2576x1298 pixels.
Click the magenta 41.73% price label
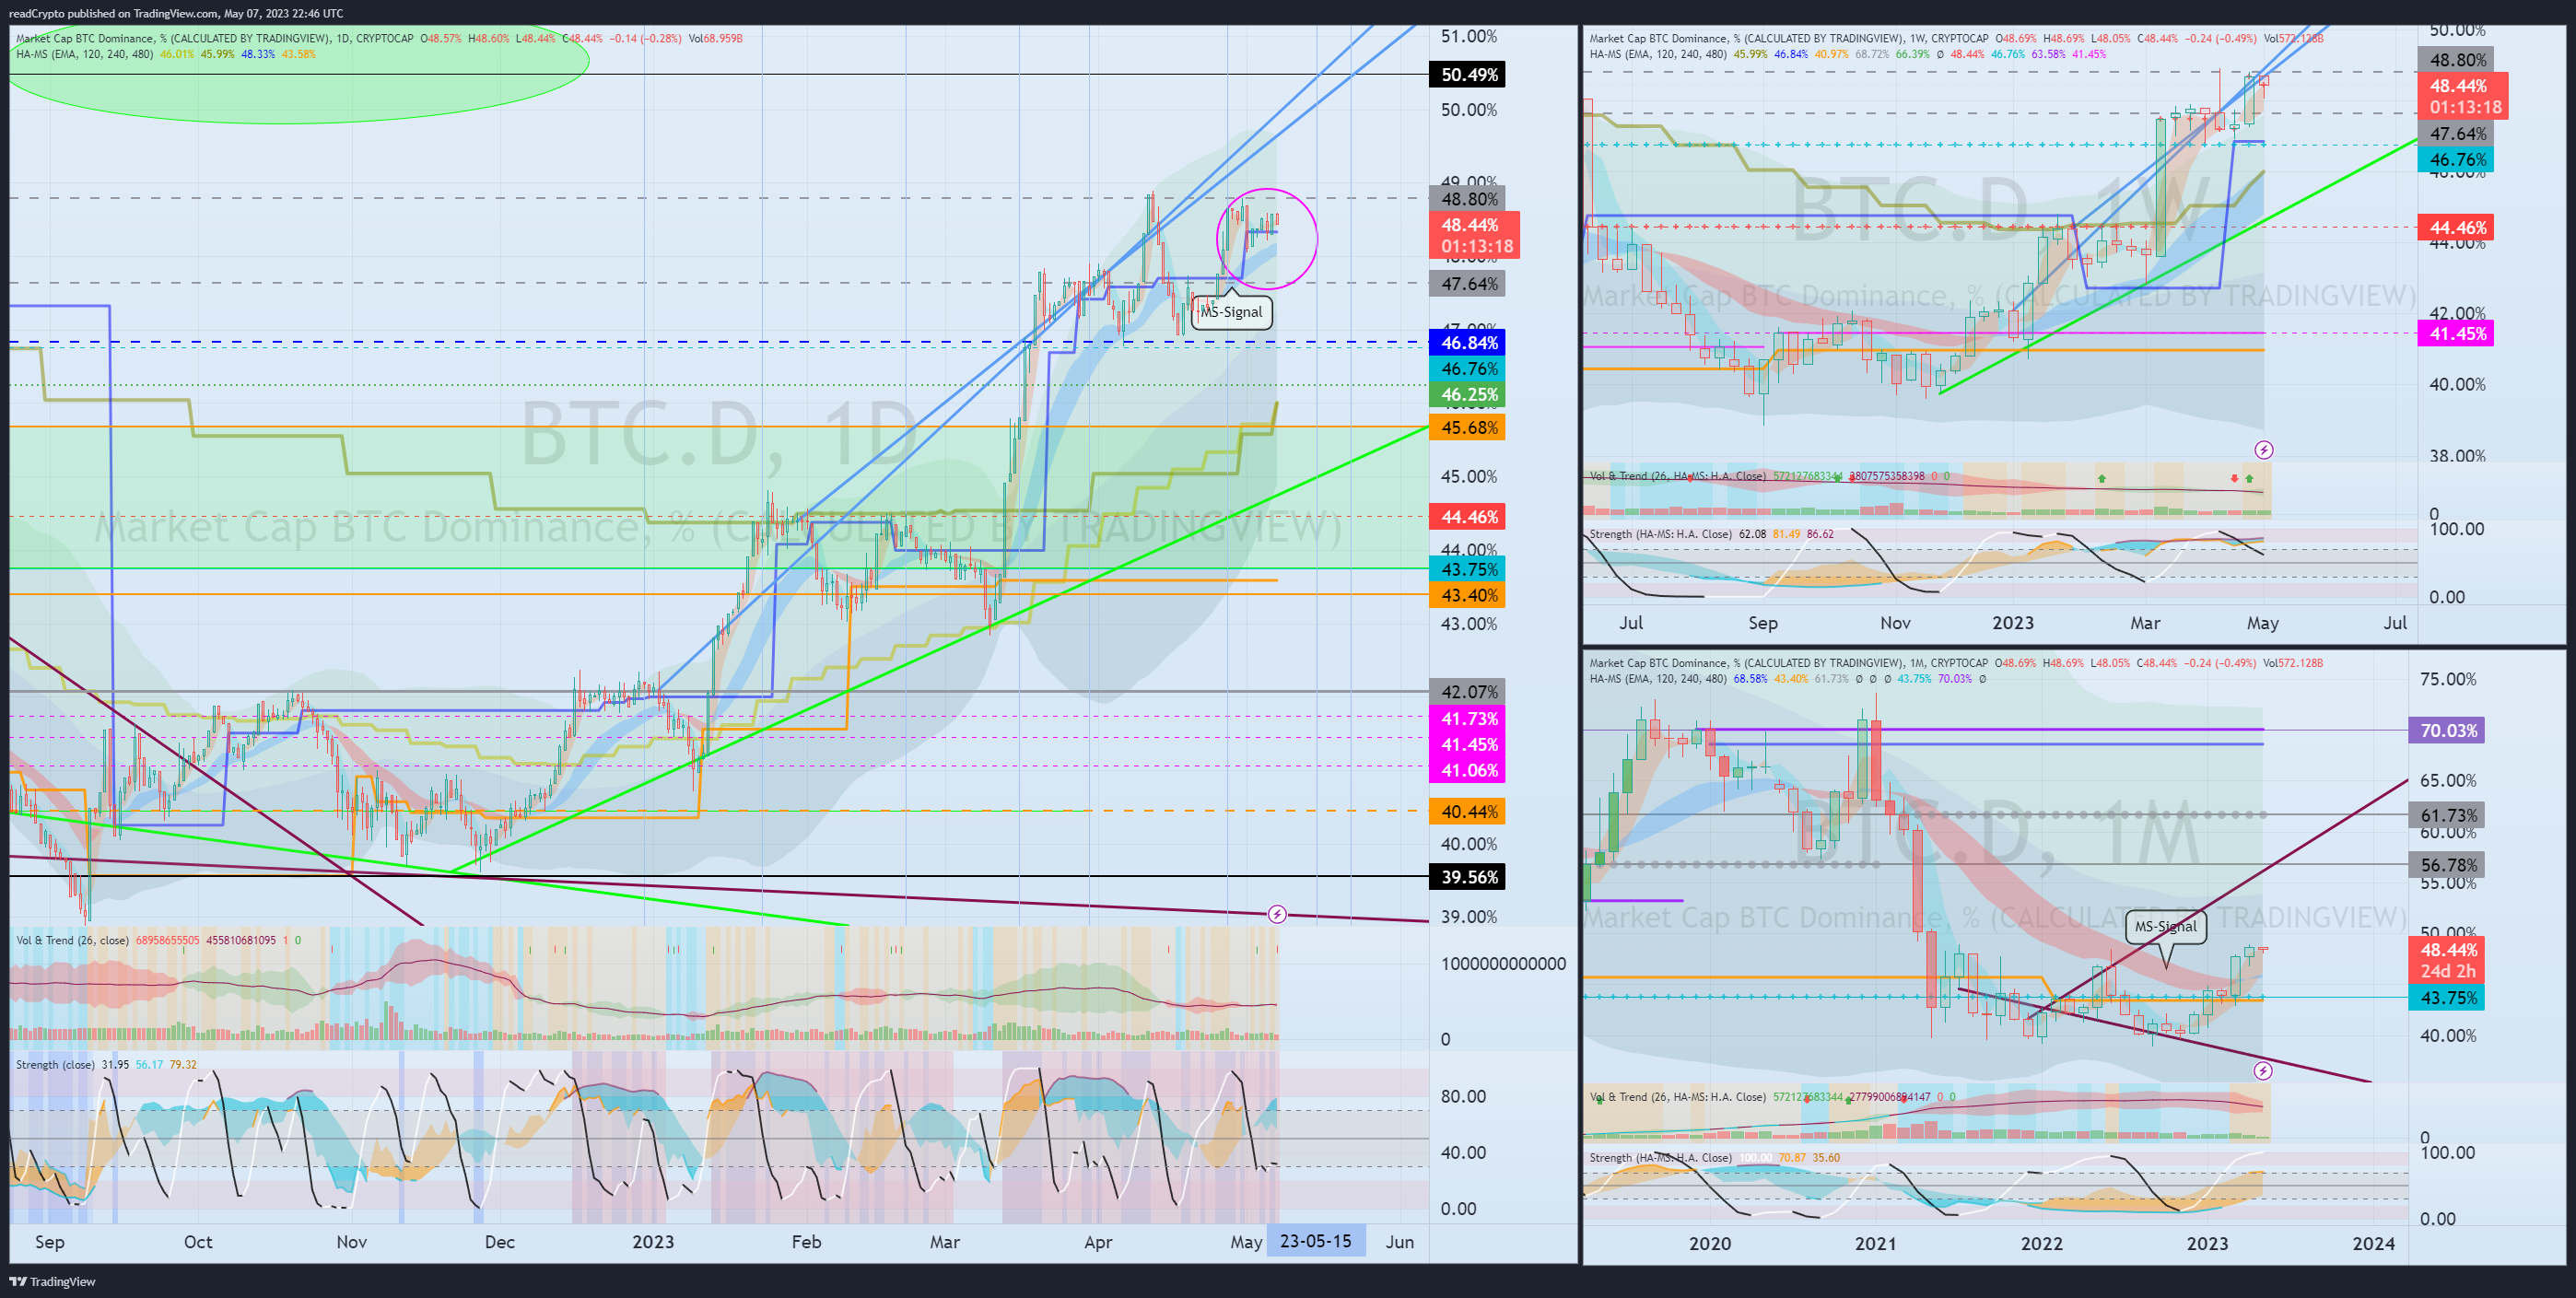[1468, 719]
